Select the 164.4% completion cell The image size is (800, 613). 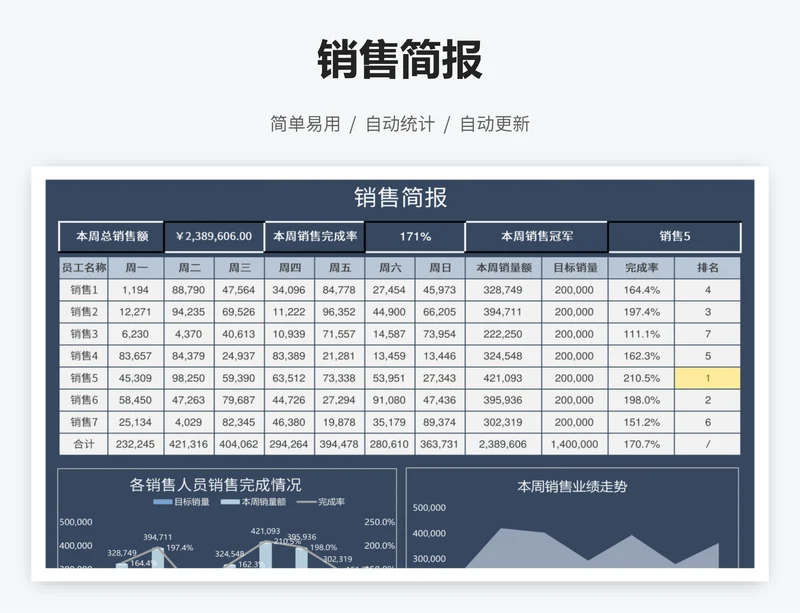point(641,290)
